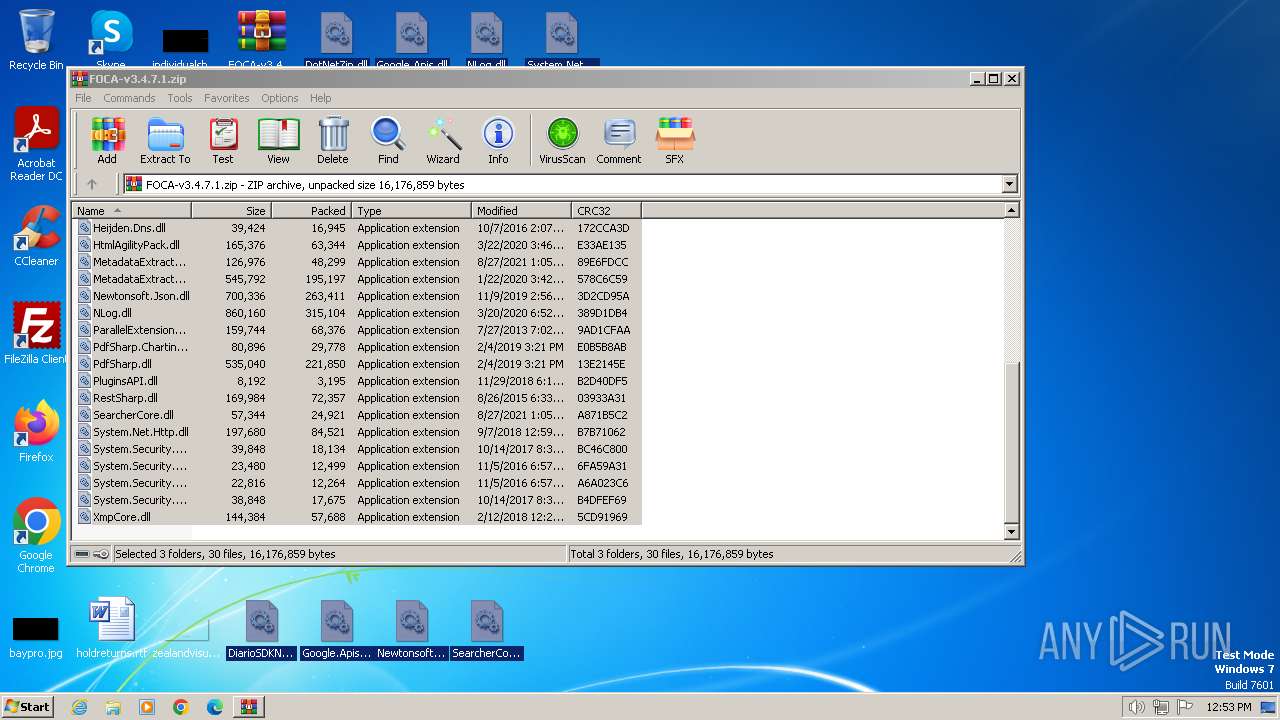Viewport: 1280px width, 720px height.
Task: Run the Test archive tool
Action: click(223, 141)
